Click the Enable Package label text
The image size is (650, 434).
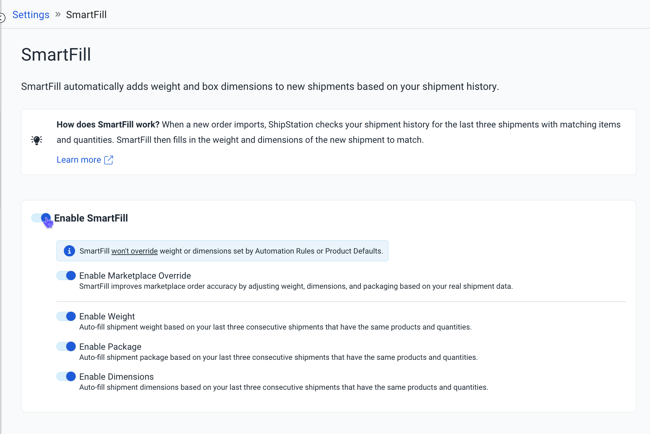(x=110, y=347)
